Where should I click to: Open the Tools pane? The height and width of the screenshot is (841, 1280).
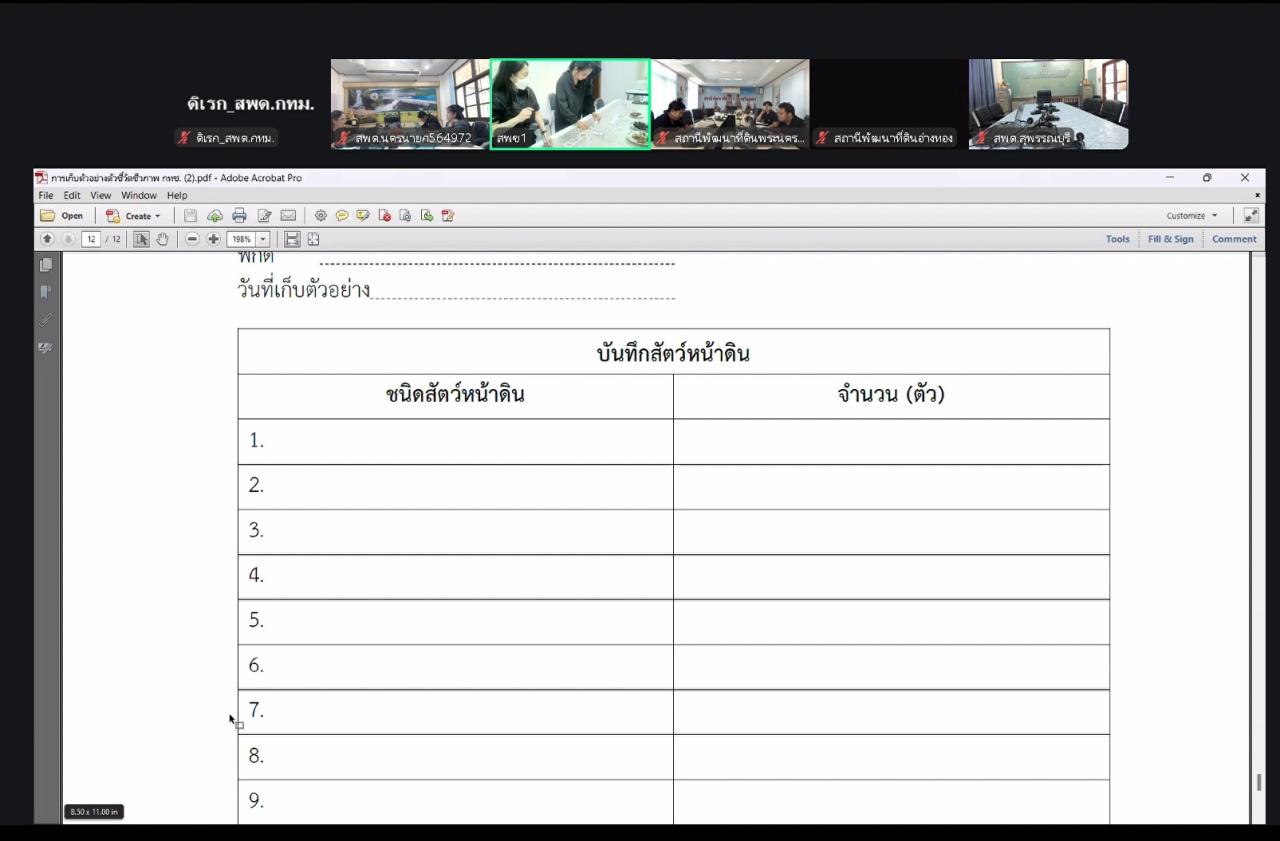tap(1118, 239)
